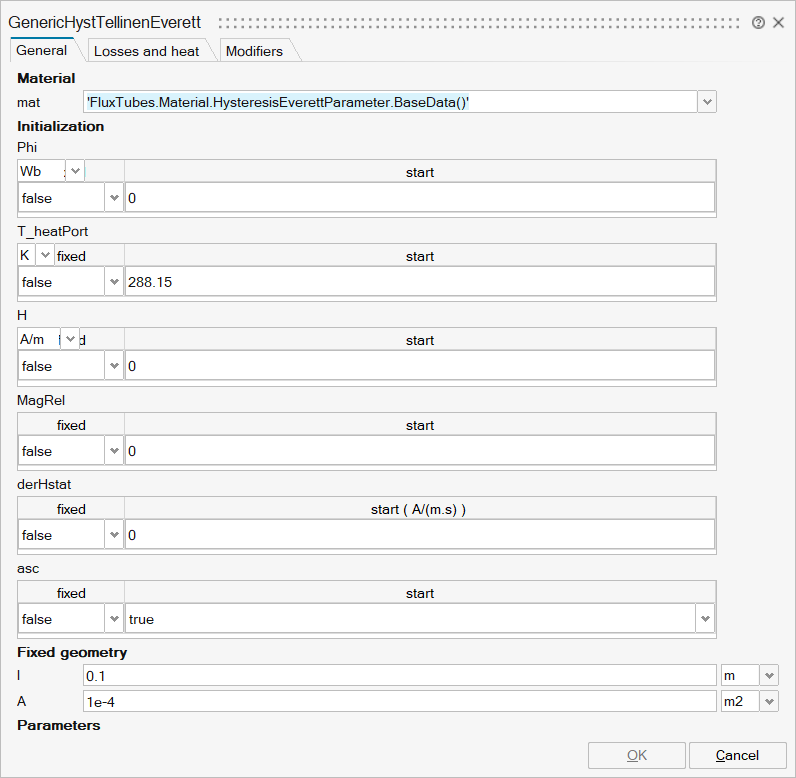
Task: Click the Phi start value field
Action: [420, 198]
